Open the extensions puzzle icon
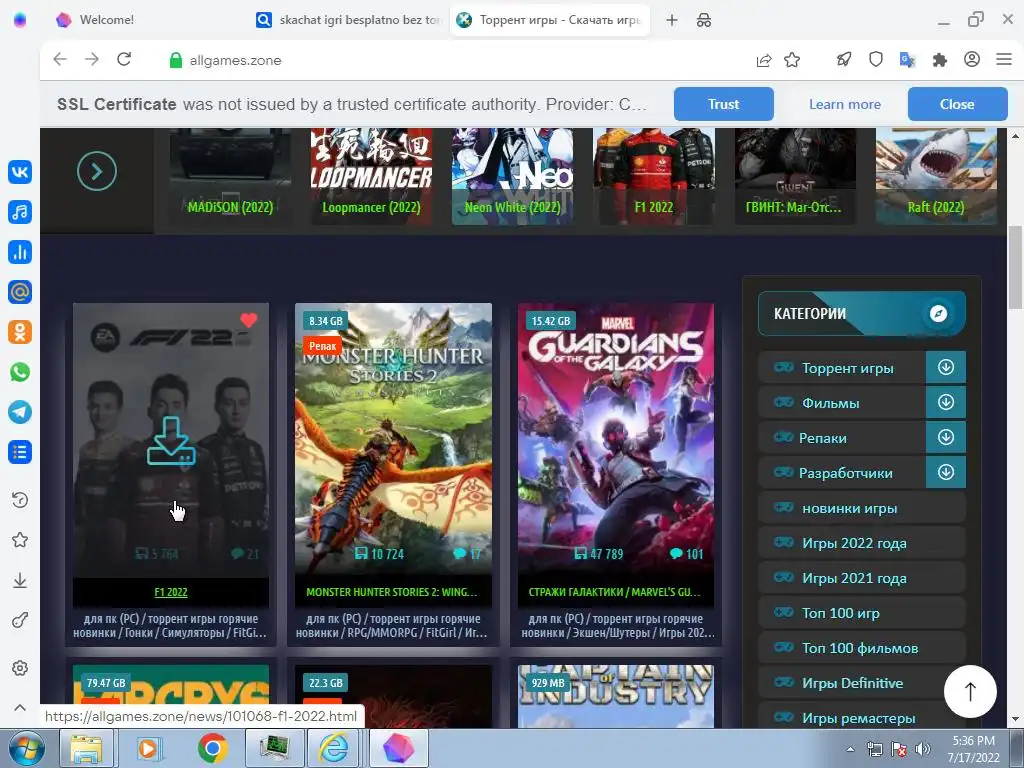The width and height of the screenshot is (1024, 768). click(940, 60)
